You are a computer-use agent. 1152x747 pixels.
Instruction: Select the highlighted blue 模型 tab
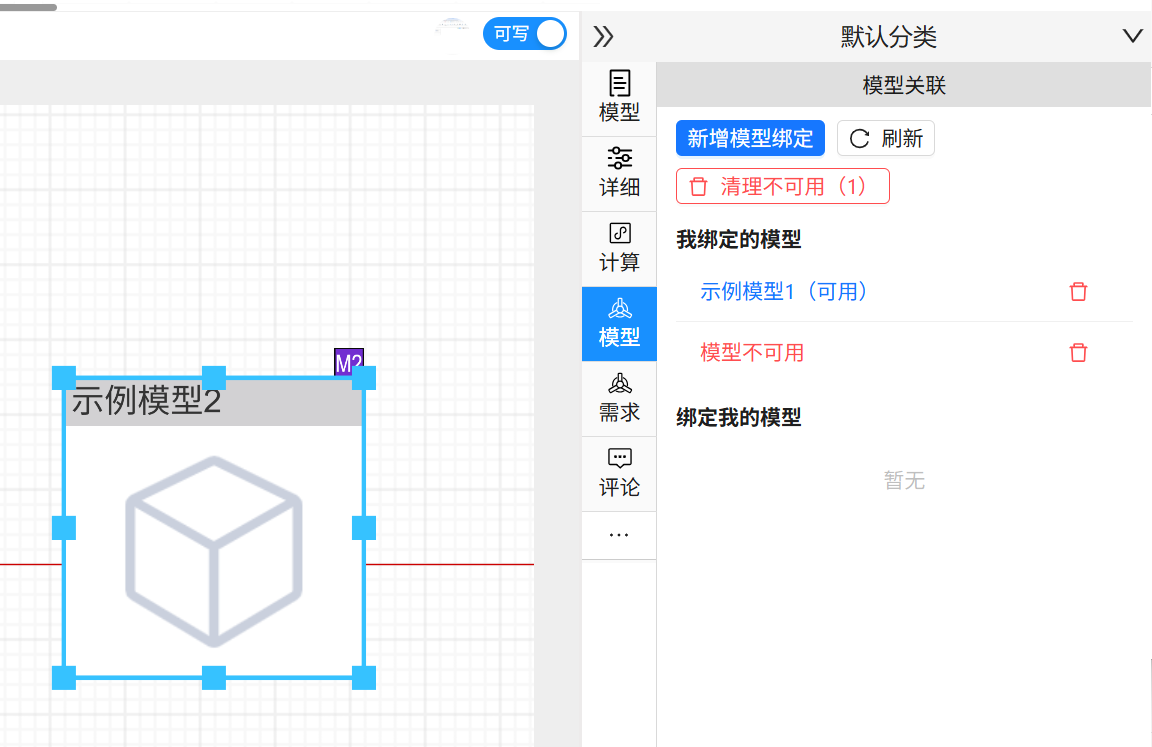[x=619, y=324]
